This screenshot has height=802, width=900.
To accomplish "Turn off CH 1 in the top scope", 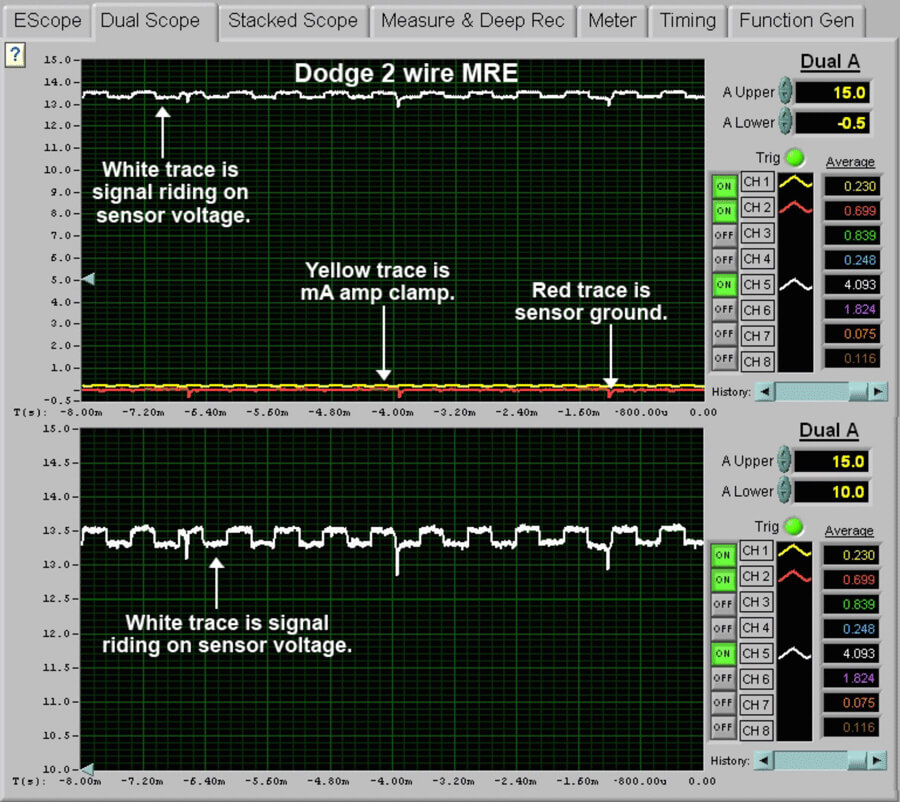I will 724,186.
